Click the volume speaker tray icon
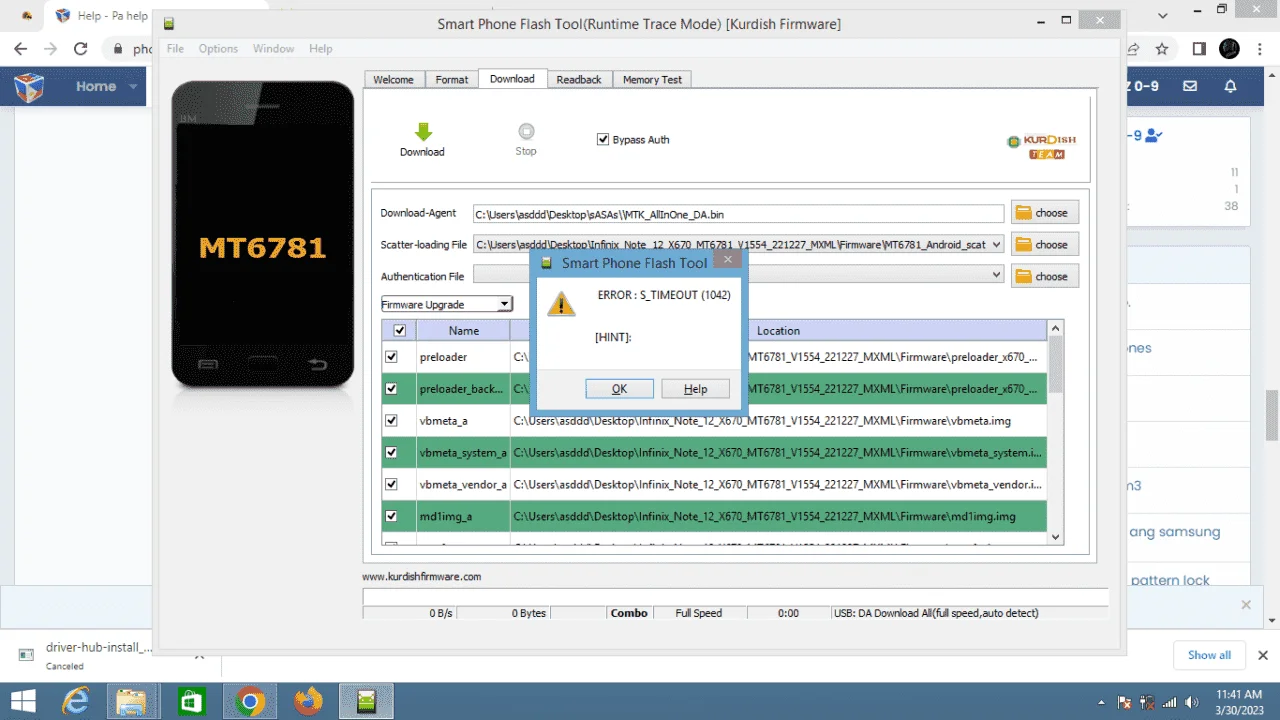Screen dimensions: 1280x720 [x=1190, y=702]
